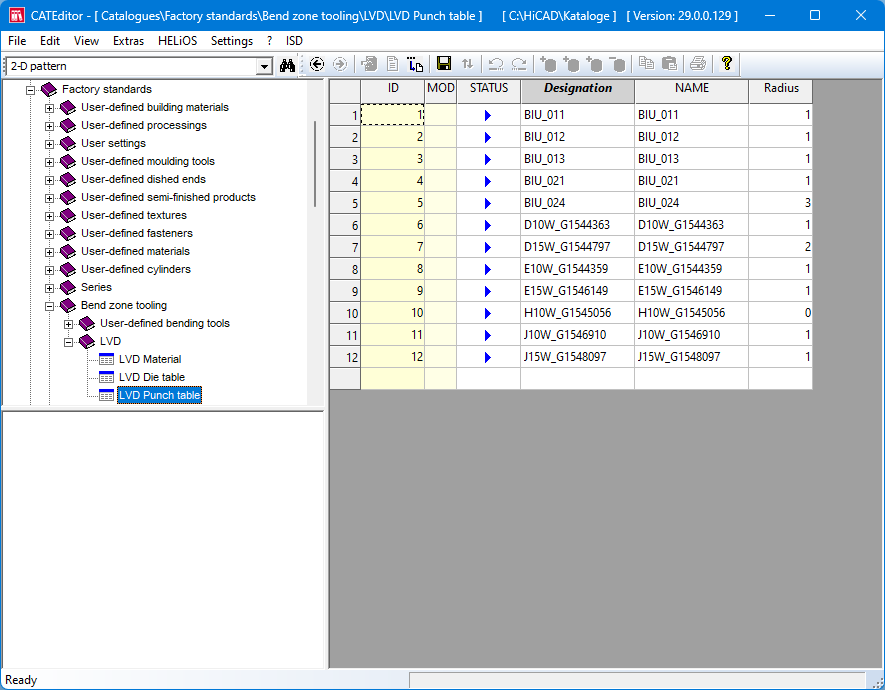Expand User-defined bending tools node
885x690 pixels.
tap(68, 324)
